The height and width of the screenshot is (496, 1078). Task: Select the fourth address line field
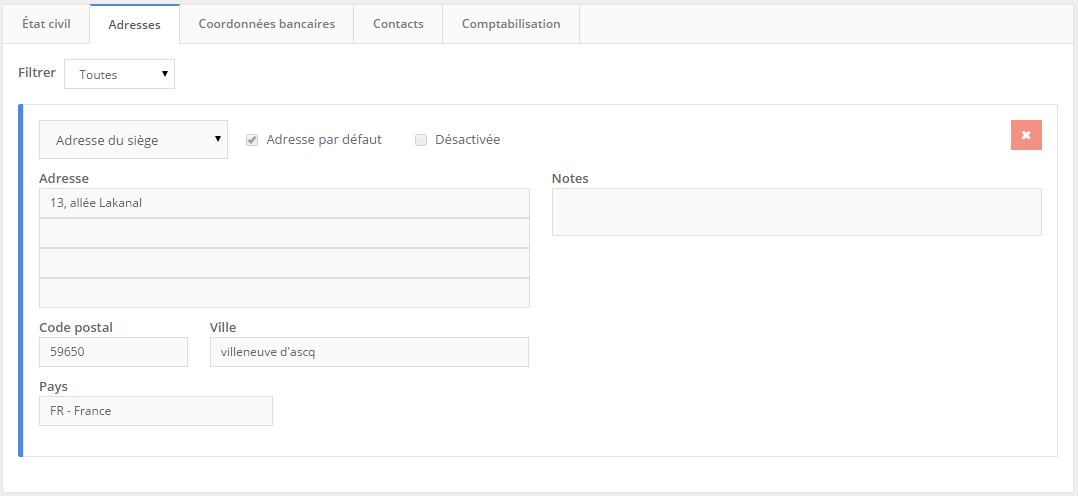click(x=284, y=293)
